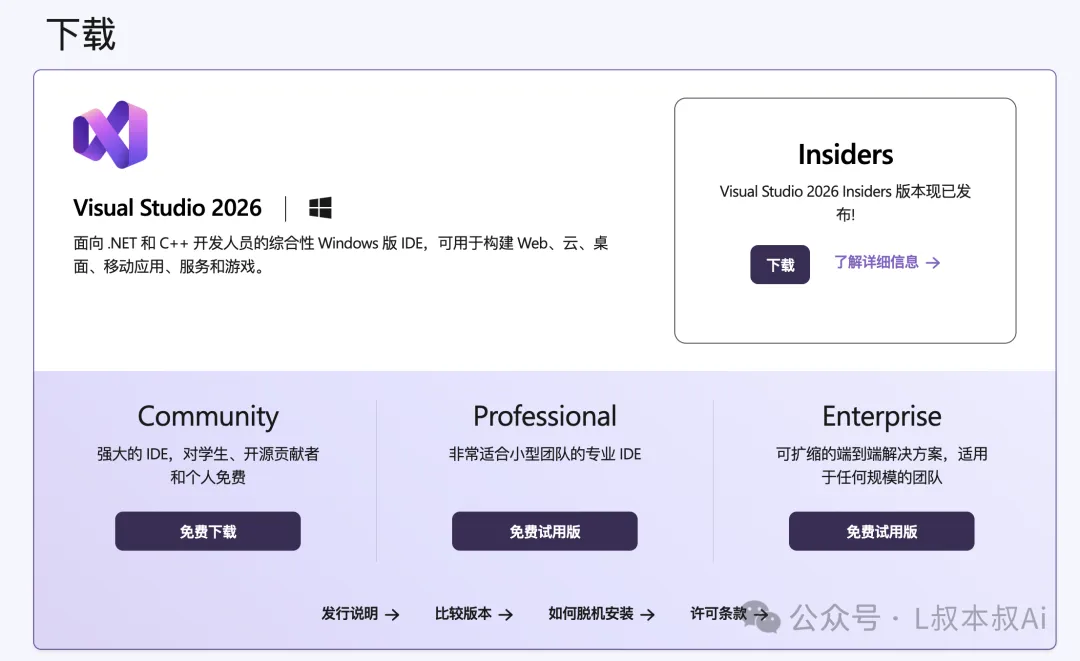Click the Community text '强大的 IDE，对学生、开源贡献者'

[208, 454]
